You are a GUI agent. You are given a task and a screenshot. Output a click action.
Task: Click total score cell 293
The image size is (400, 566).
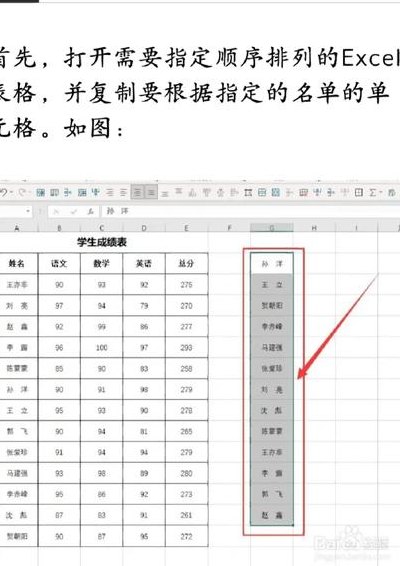[x=186, y=348]
